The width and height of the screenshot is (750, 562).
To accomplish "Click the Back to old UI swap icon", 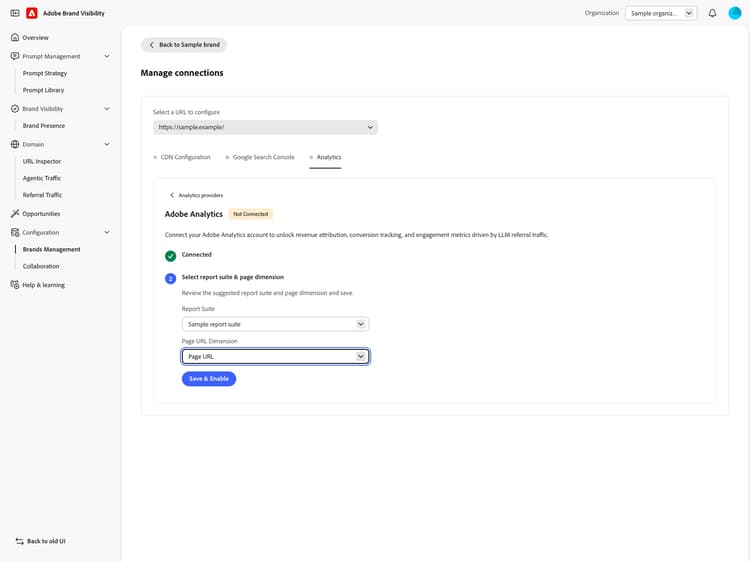I will click(20, 541).
